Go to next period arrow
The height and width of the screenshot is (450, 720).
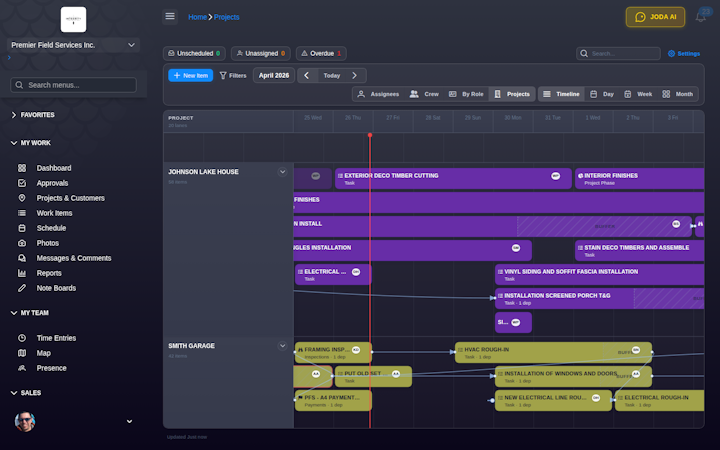pos(354,75)
